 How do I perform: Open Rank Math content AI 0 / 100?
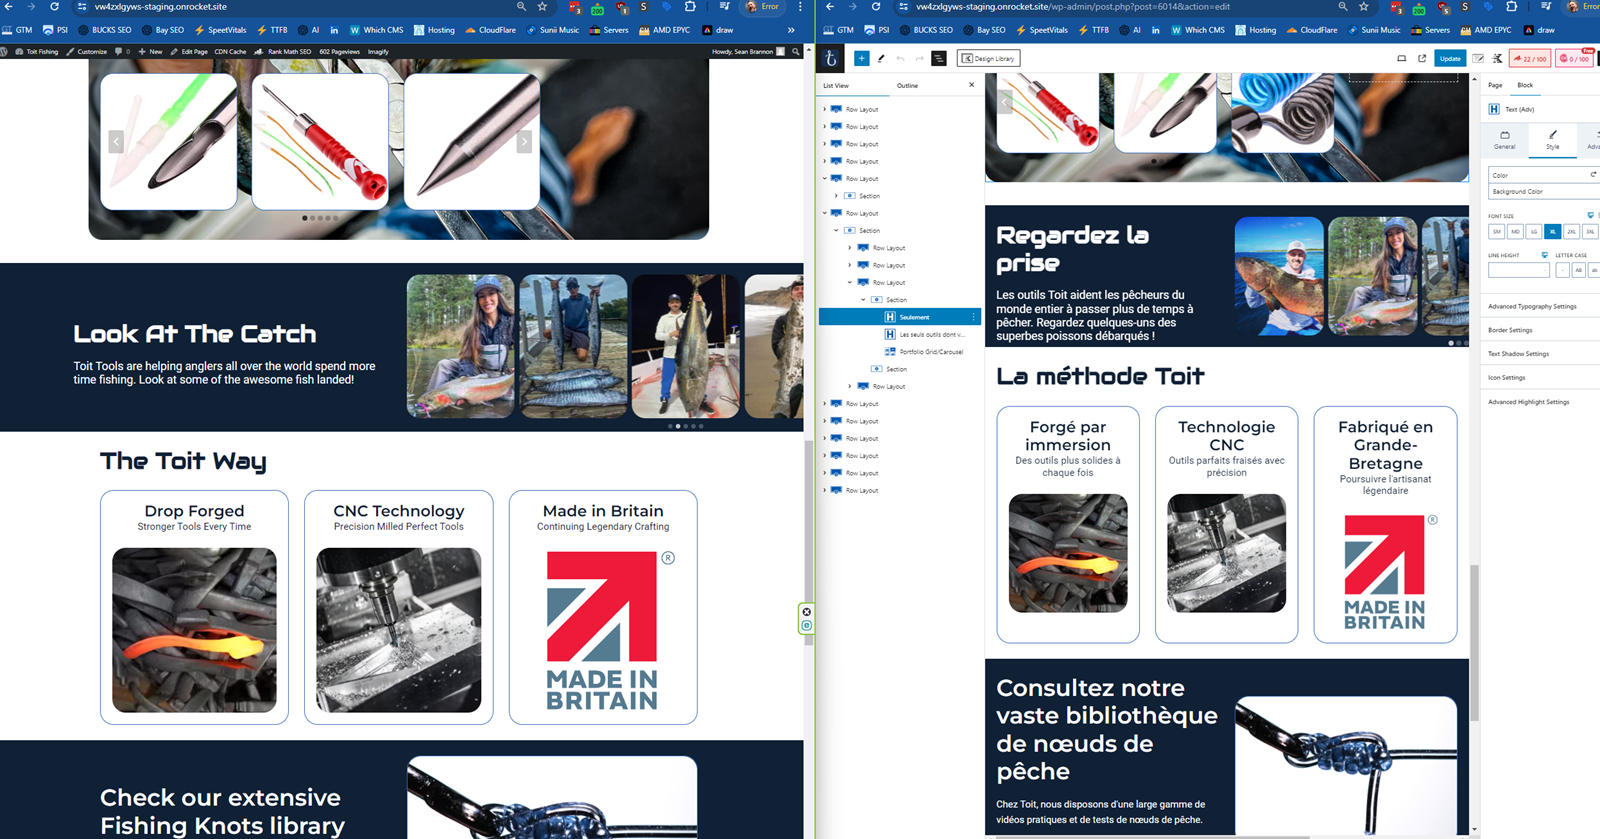(x=1575, y=58)
